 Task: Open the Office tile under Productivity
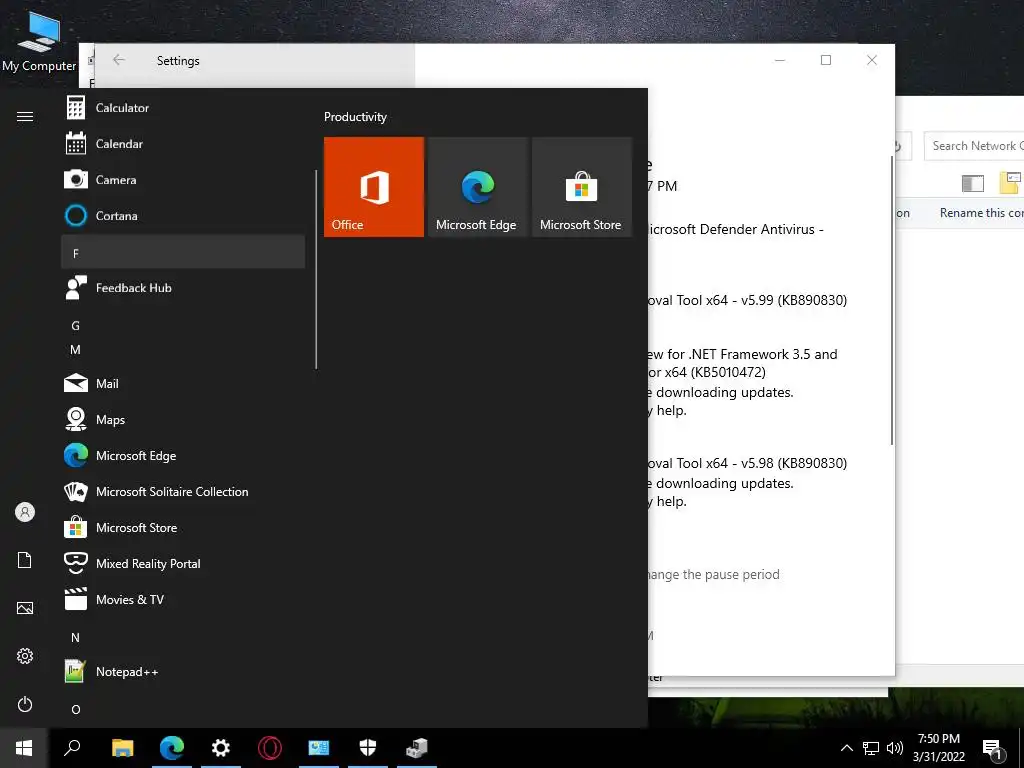point(374,187)
